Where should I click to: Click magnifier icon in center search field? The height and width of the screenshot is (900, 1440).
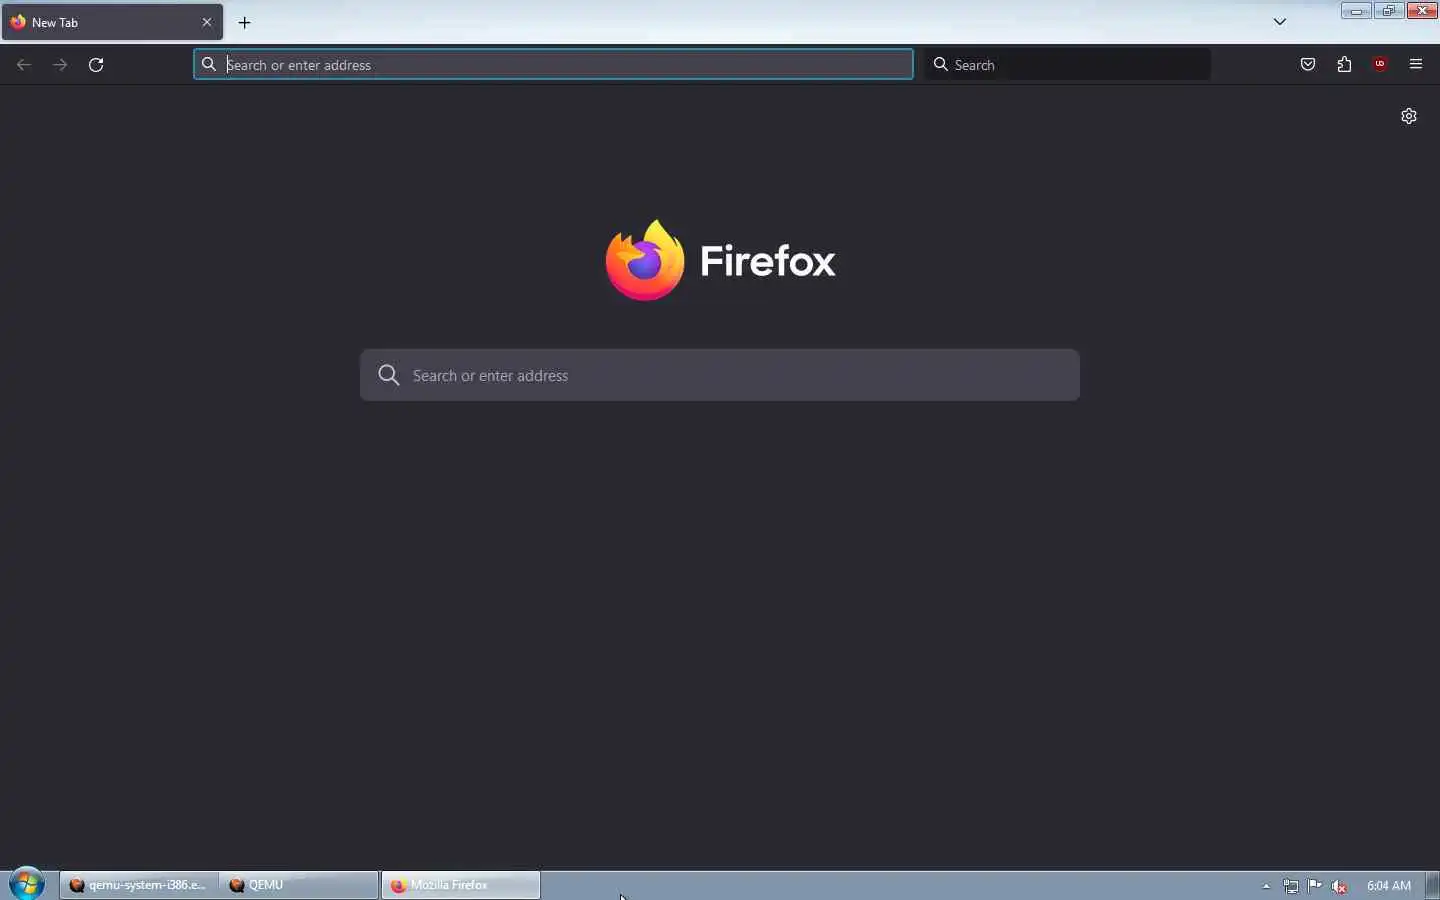pos(389,375)
